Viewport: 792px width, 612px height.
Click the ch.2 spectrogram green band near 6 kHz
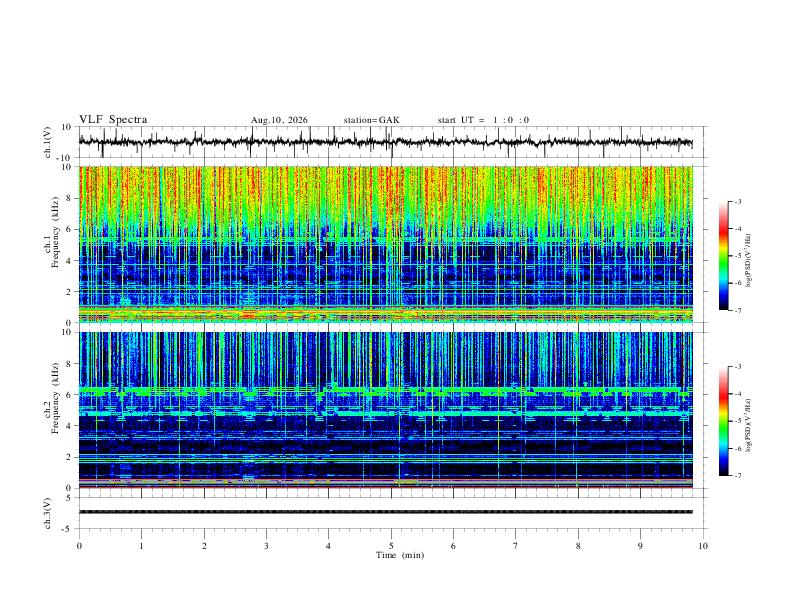point(385,391)
